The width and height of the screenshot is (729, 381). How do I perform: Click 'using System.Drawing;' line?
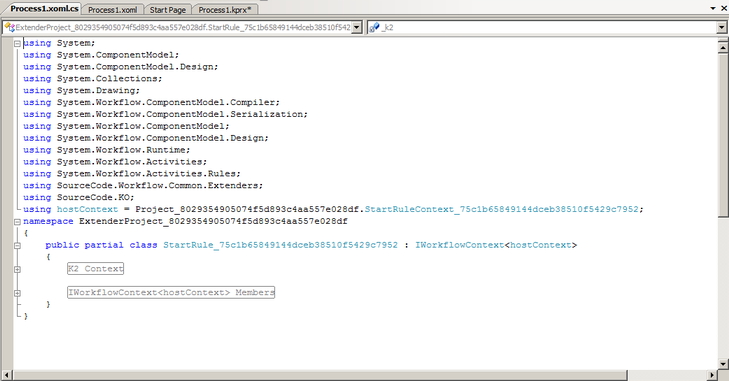(x=81, y=90)
